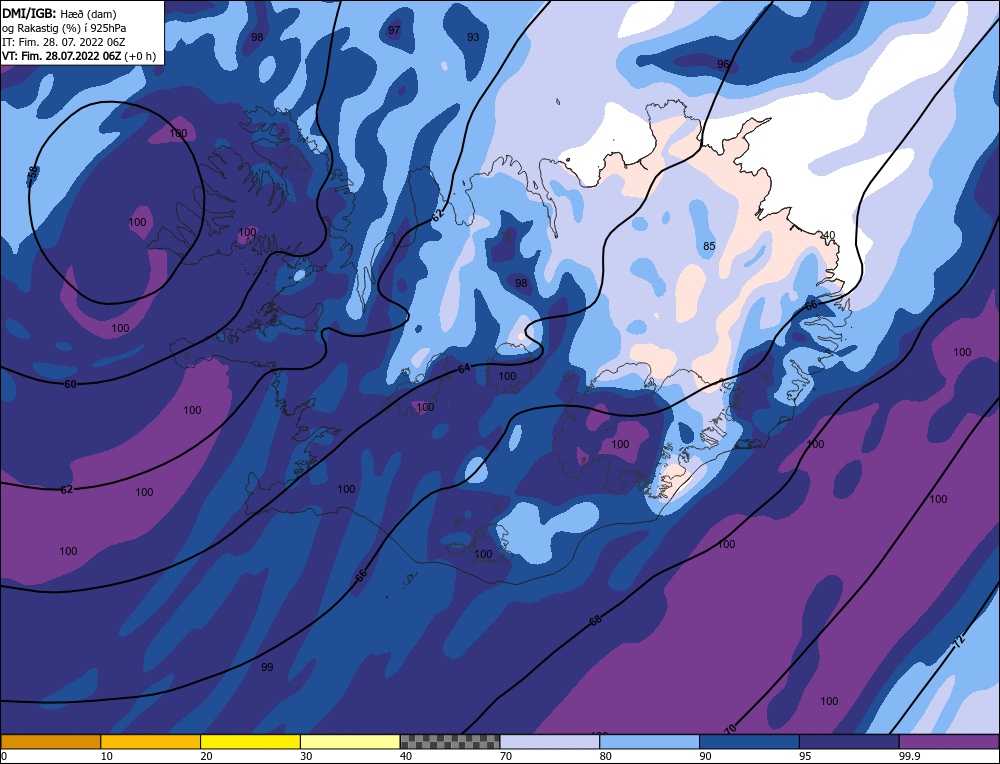The width and height of the screenshot is (1000, 764).
Task: Click the '60' contour label
Action: coord(70,384)
